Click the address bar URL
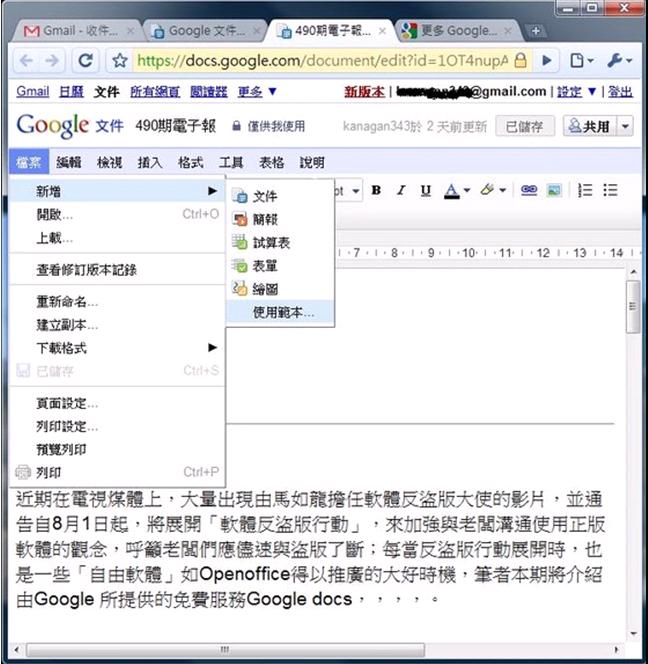The height and width of the screenshot is (664, 648). pos(322,61)
